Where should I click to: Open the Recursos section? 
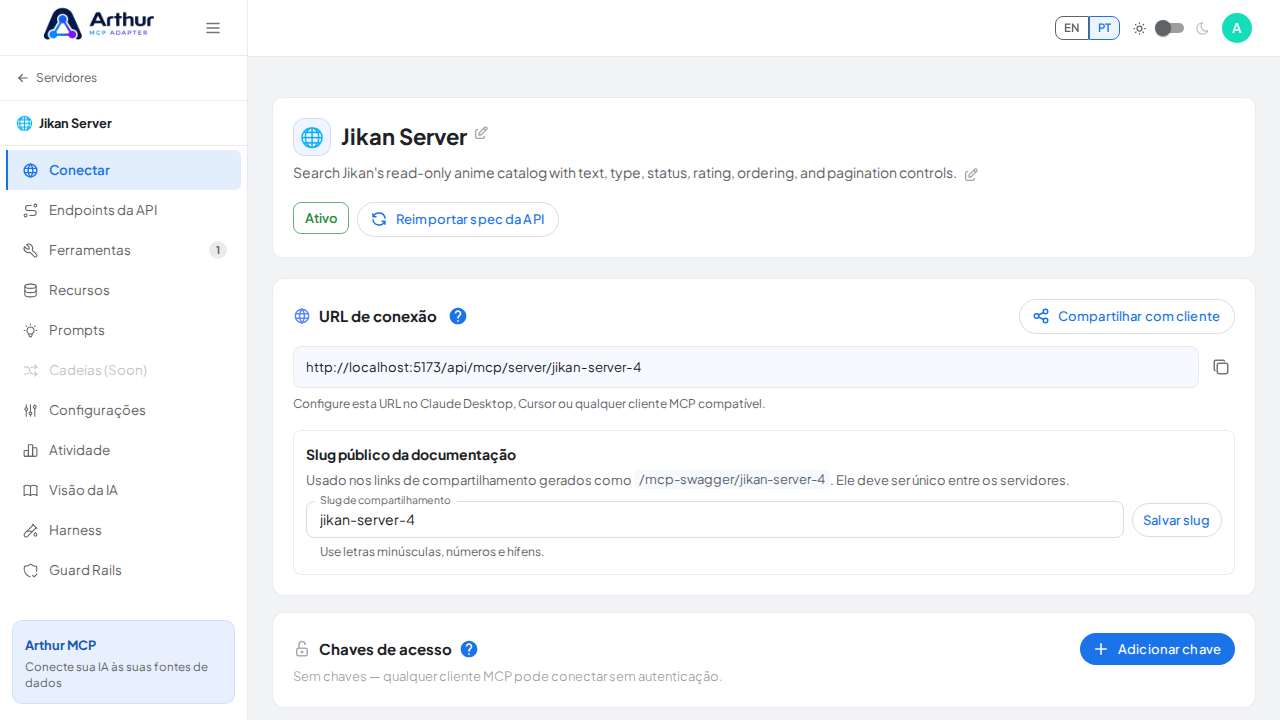pyautogui.click(x=124, y=290)
